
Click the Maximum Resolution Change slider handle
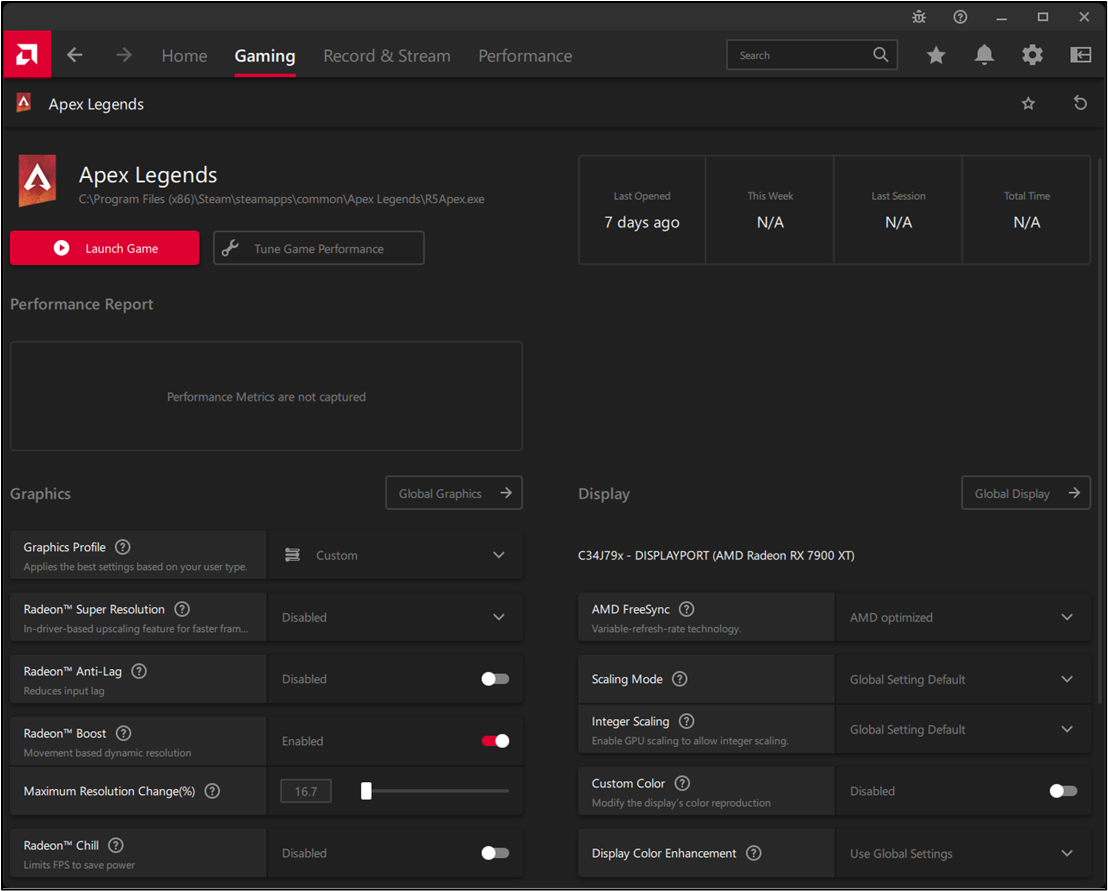pos(366,791)
